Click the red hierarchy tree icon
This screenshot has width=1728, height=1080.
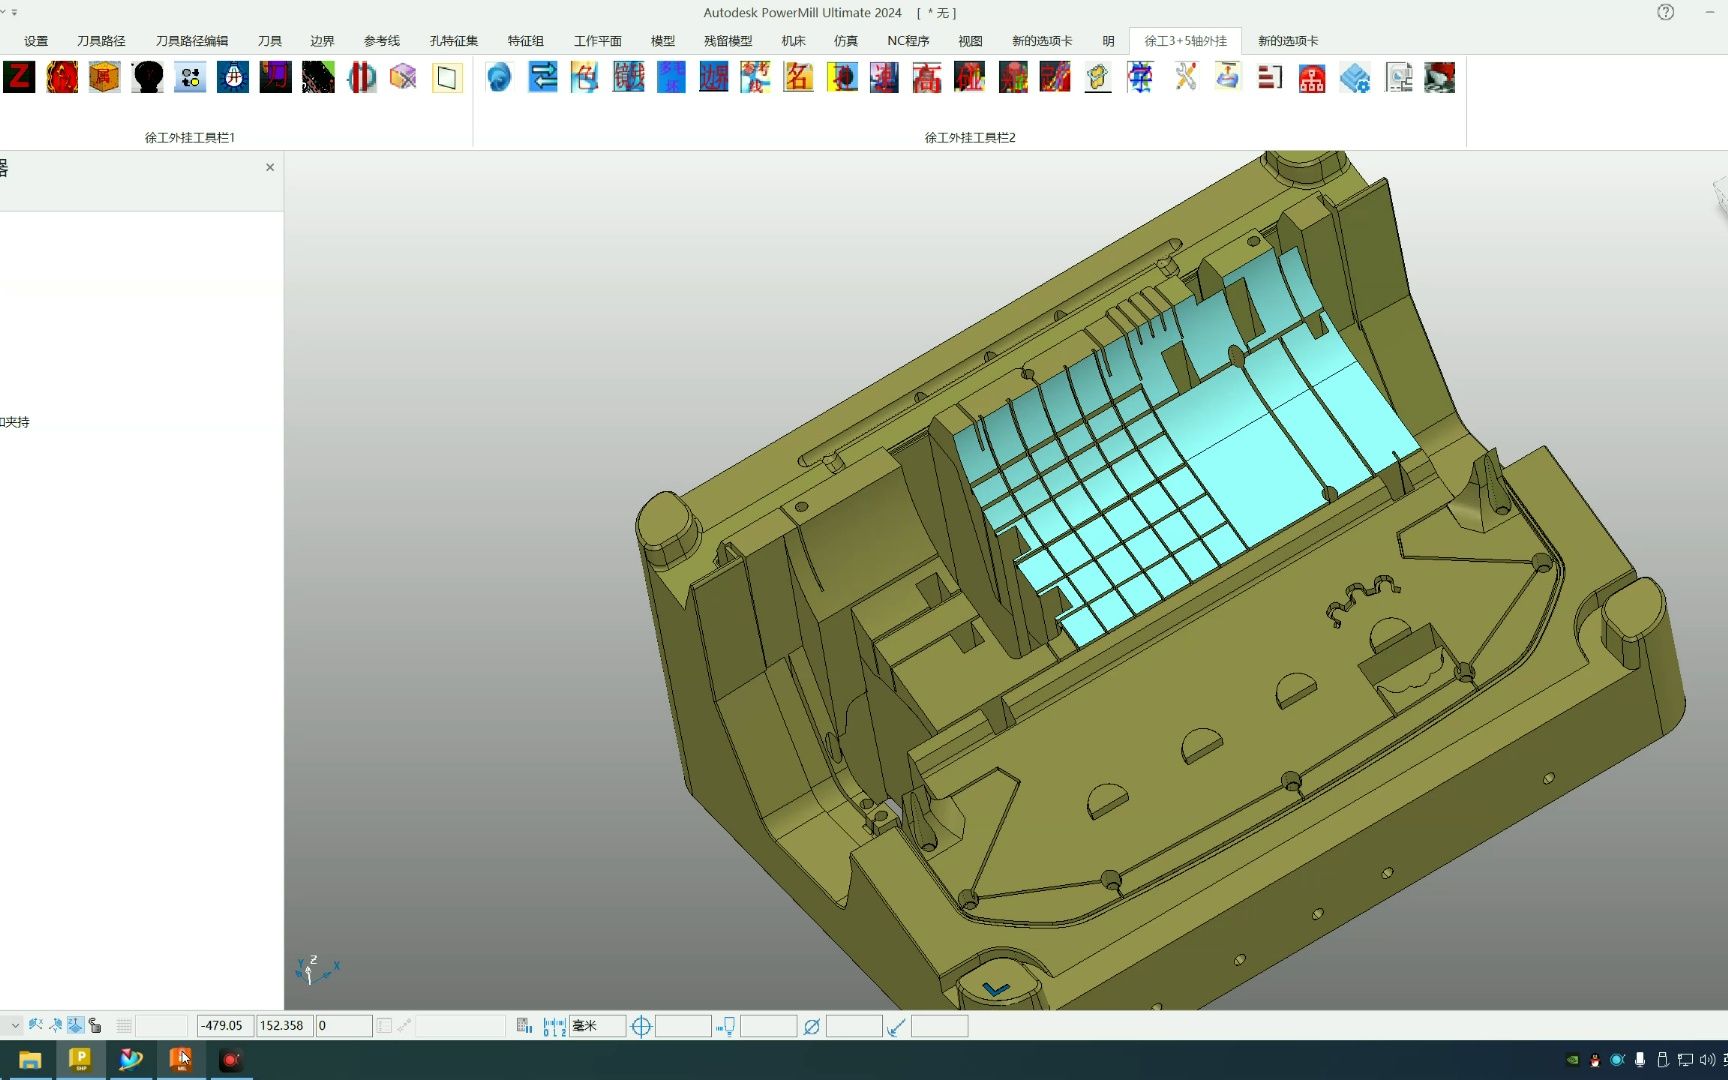1312,78
